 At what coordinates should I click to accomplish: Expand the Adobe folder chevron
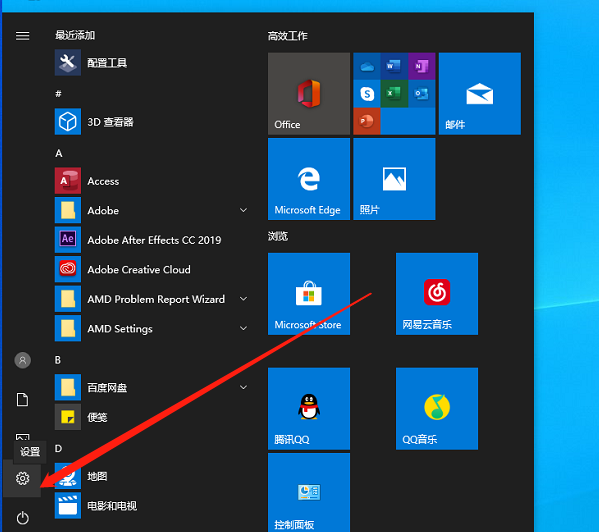243,210
